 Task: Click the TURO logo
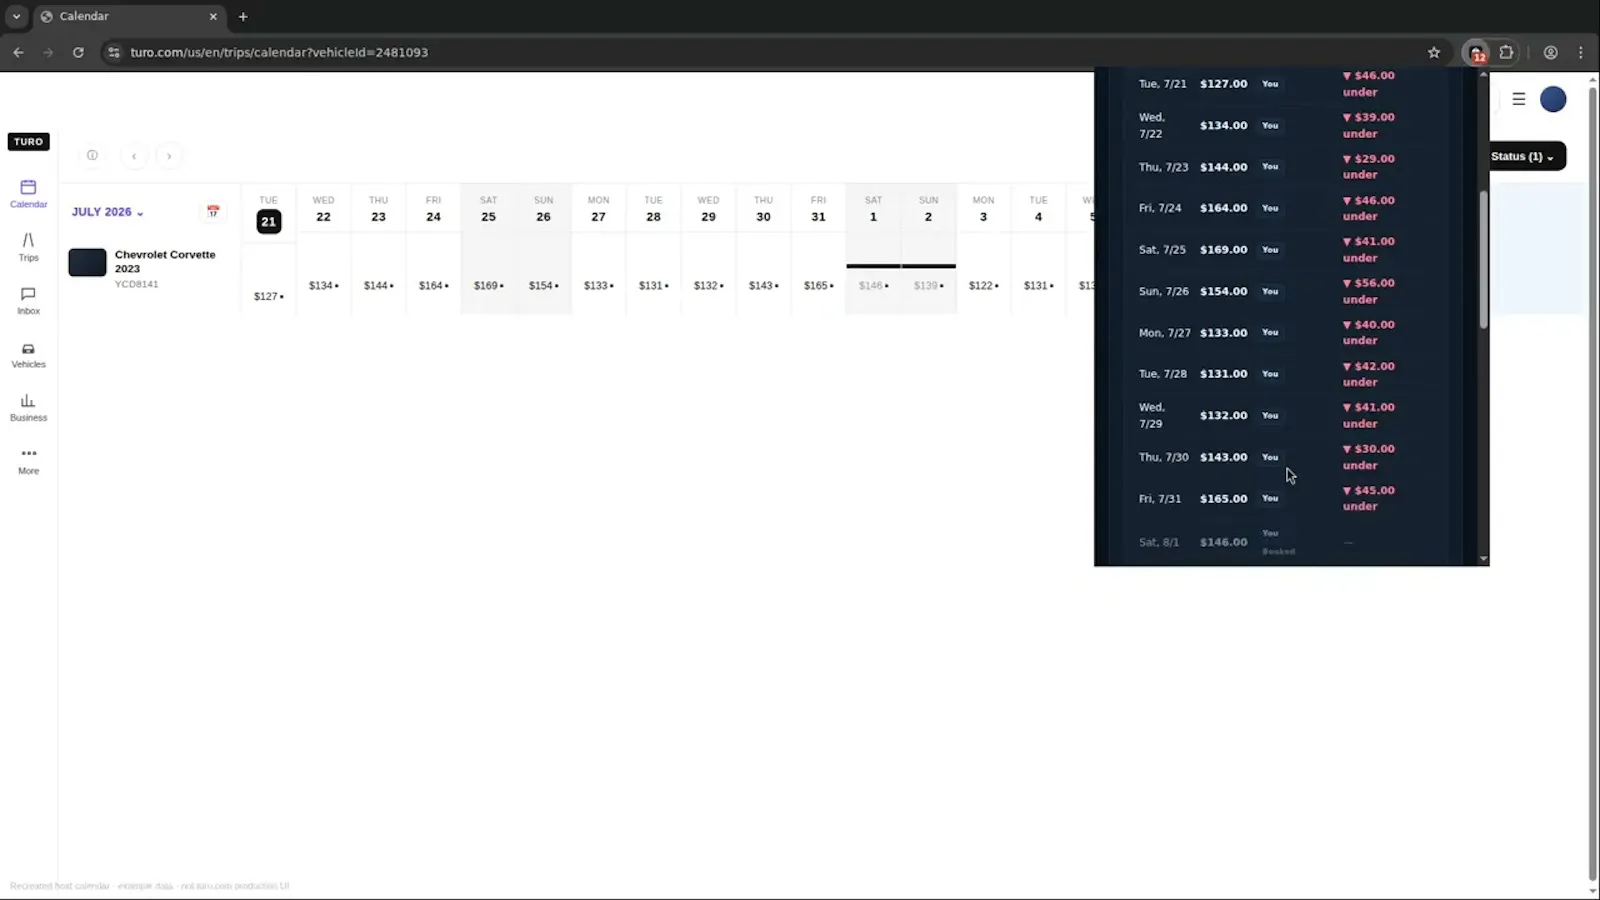(x=28, y=142)
